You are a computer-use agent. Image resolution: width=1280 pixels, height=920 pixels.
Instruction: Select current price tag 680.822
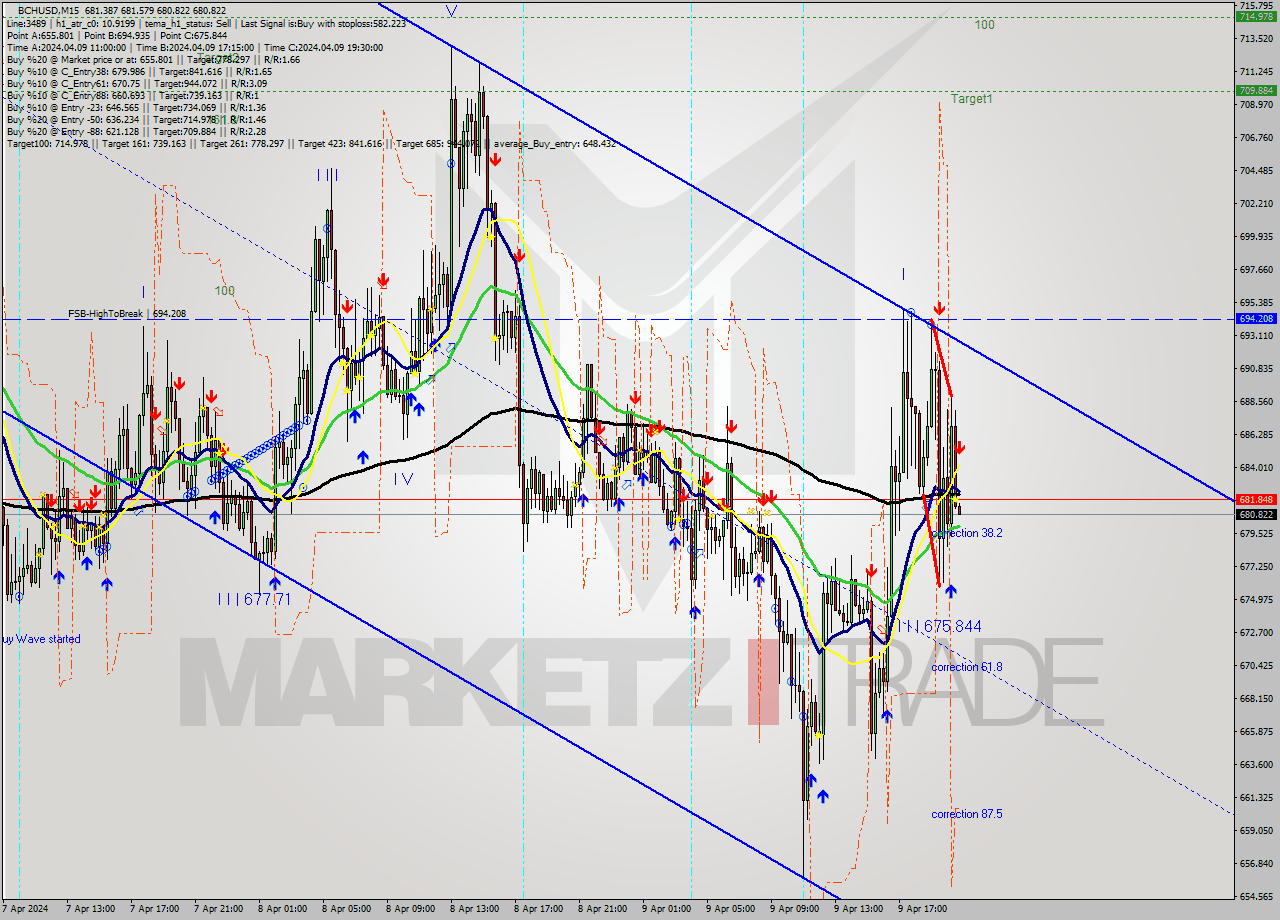1256,514
